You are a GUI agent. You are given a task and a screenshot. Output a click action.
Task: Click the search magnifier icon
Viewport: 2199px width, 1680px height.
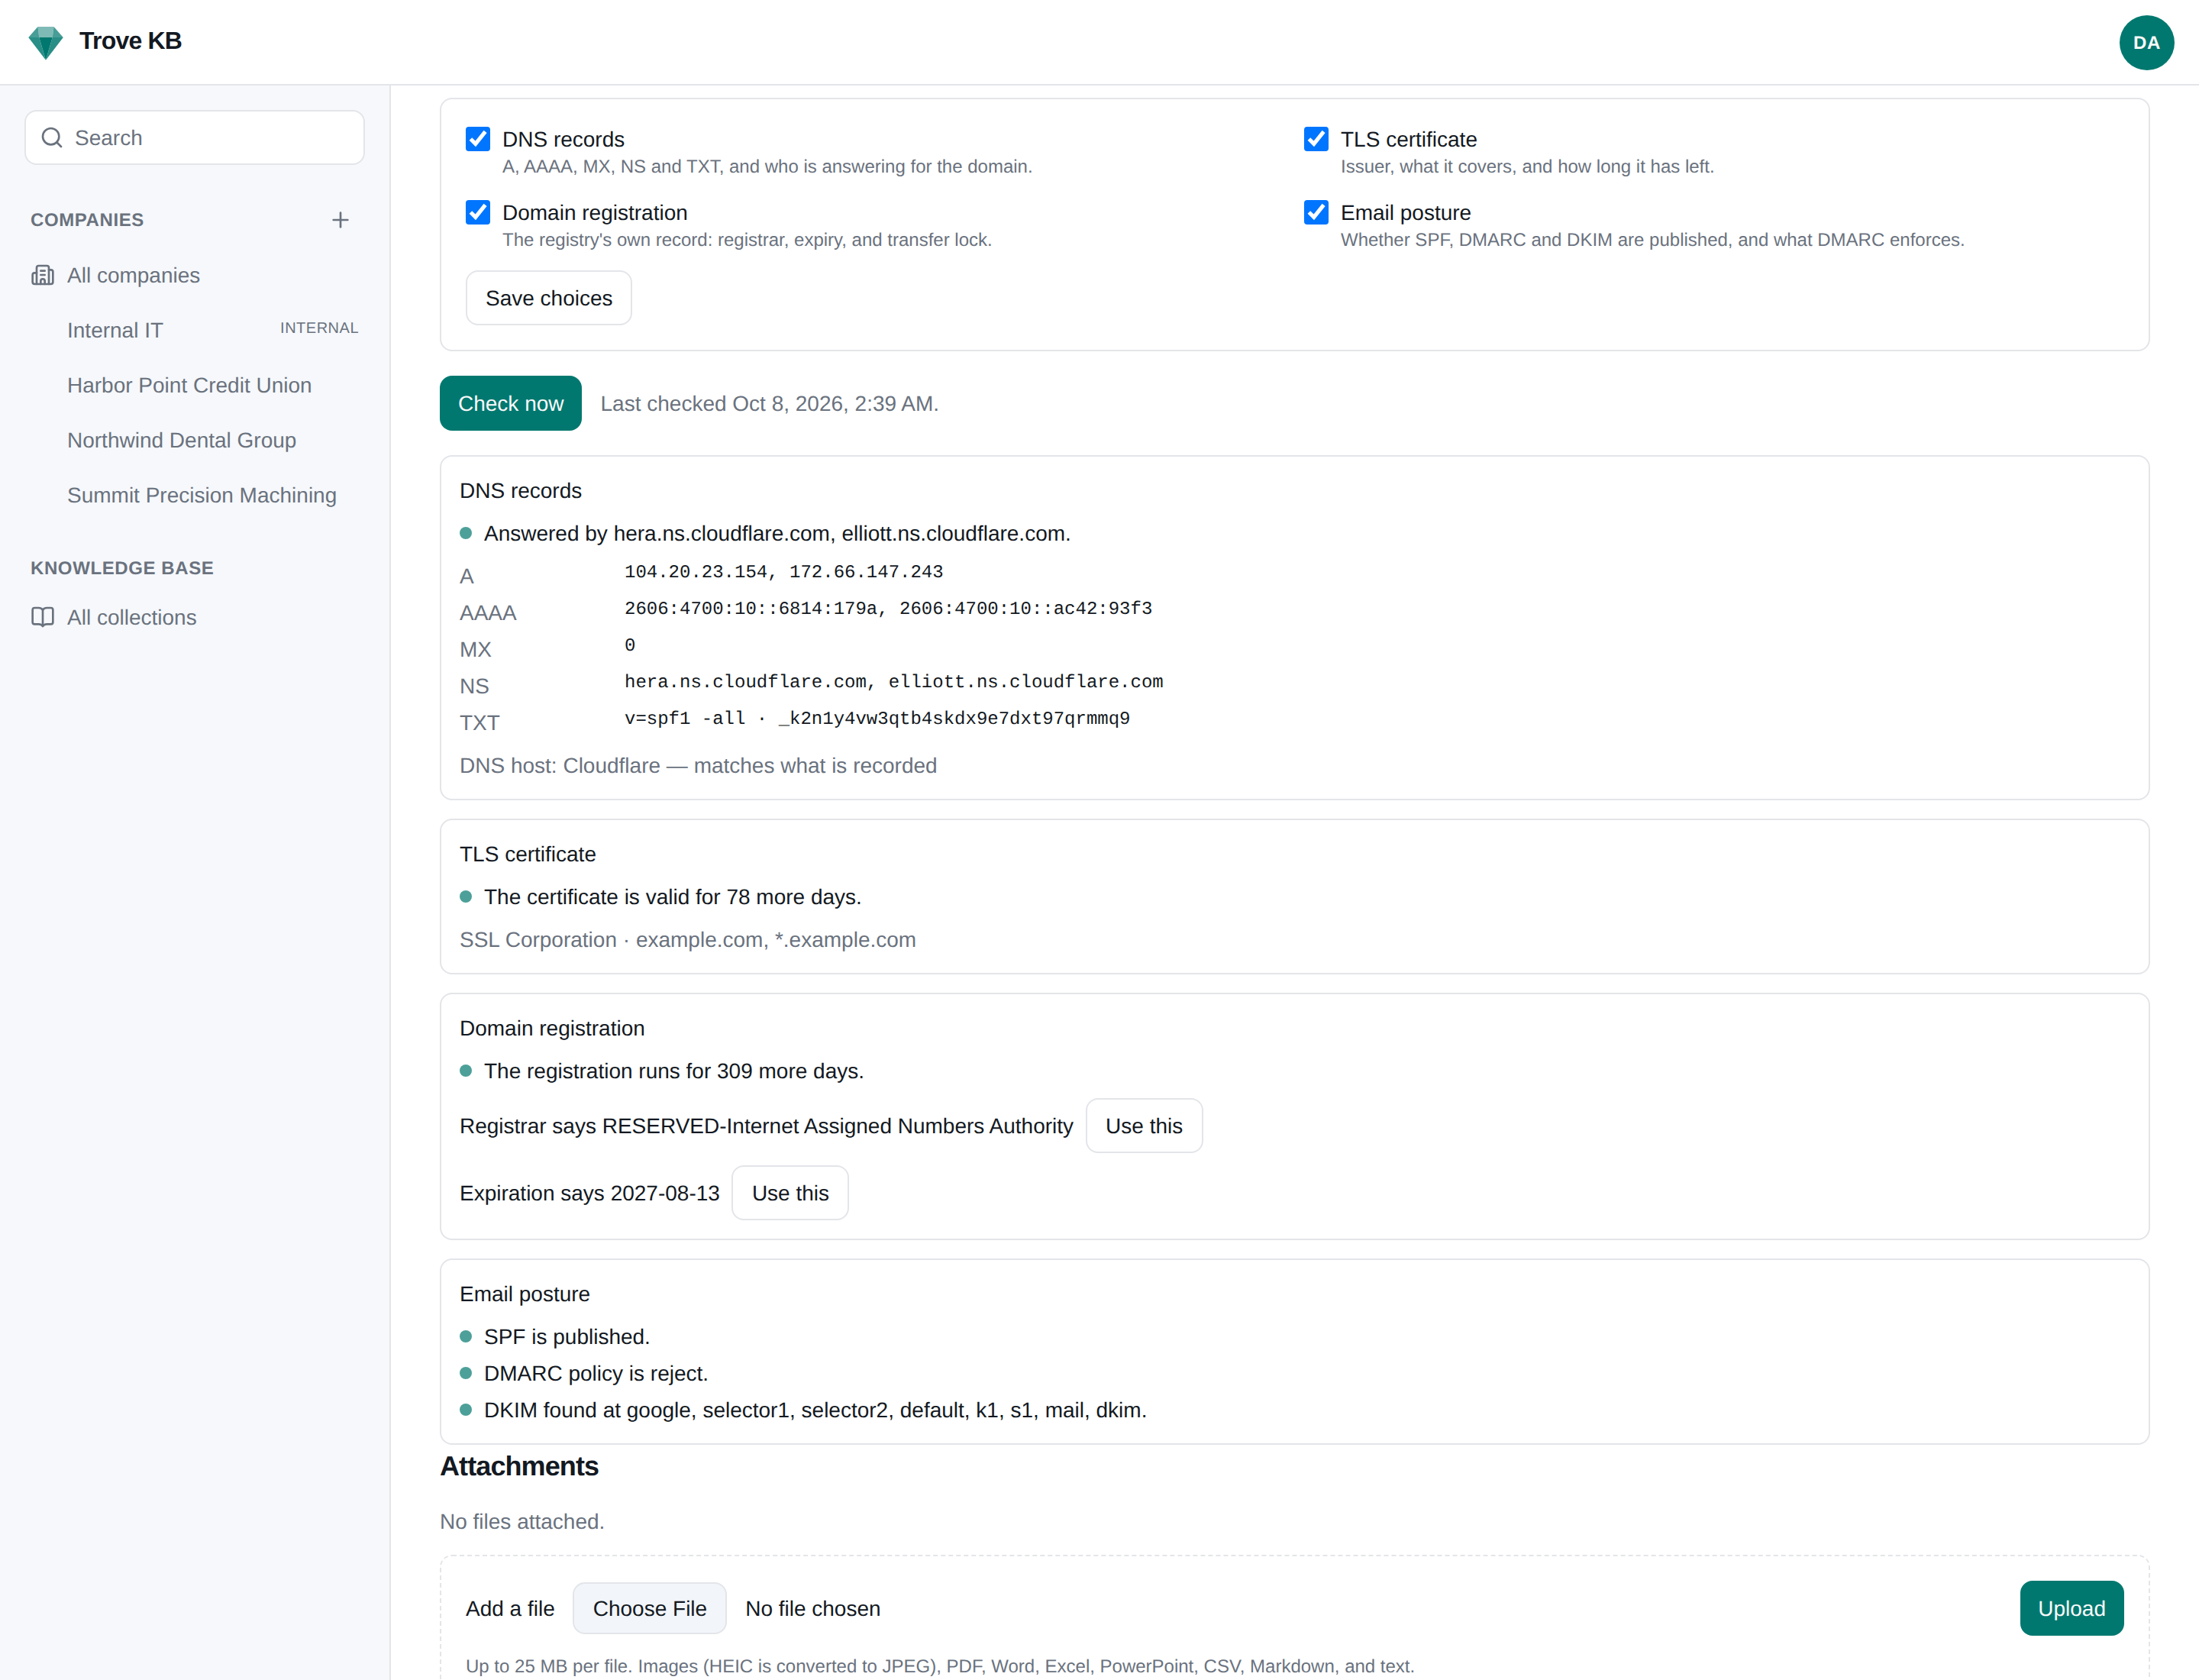(x=52, y=138)
